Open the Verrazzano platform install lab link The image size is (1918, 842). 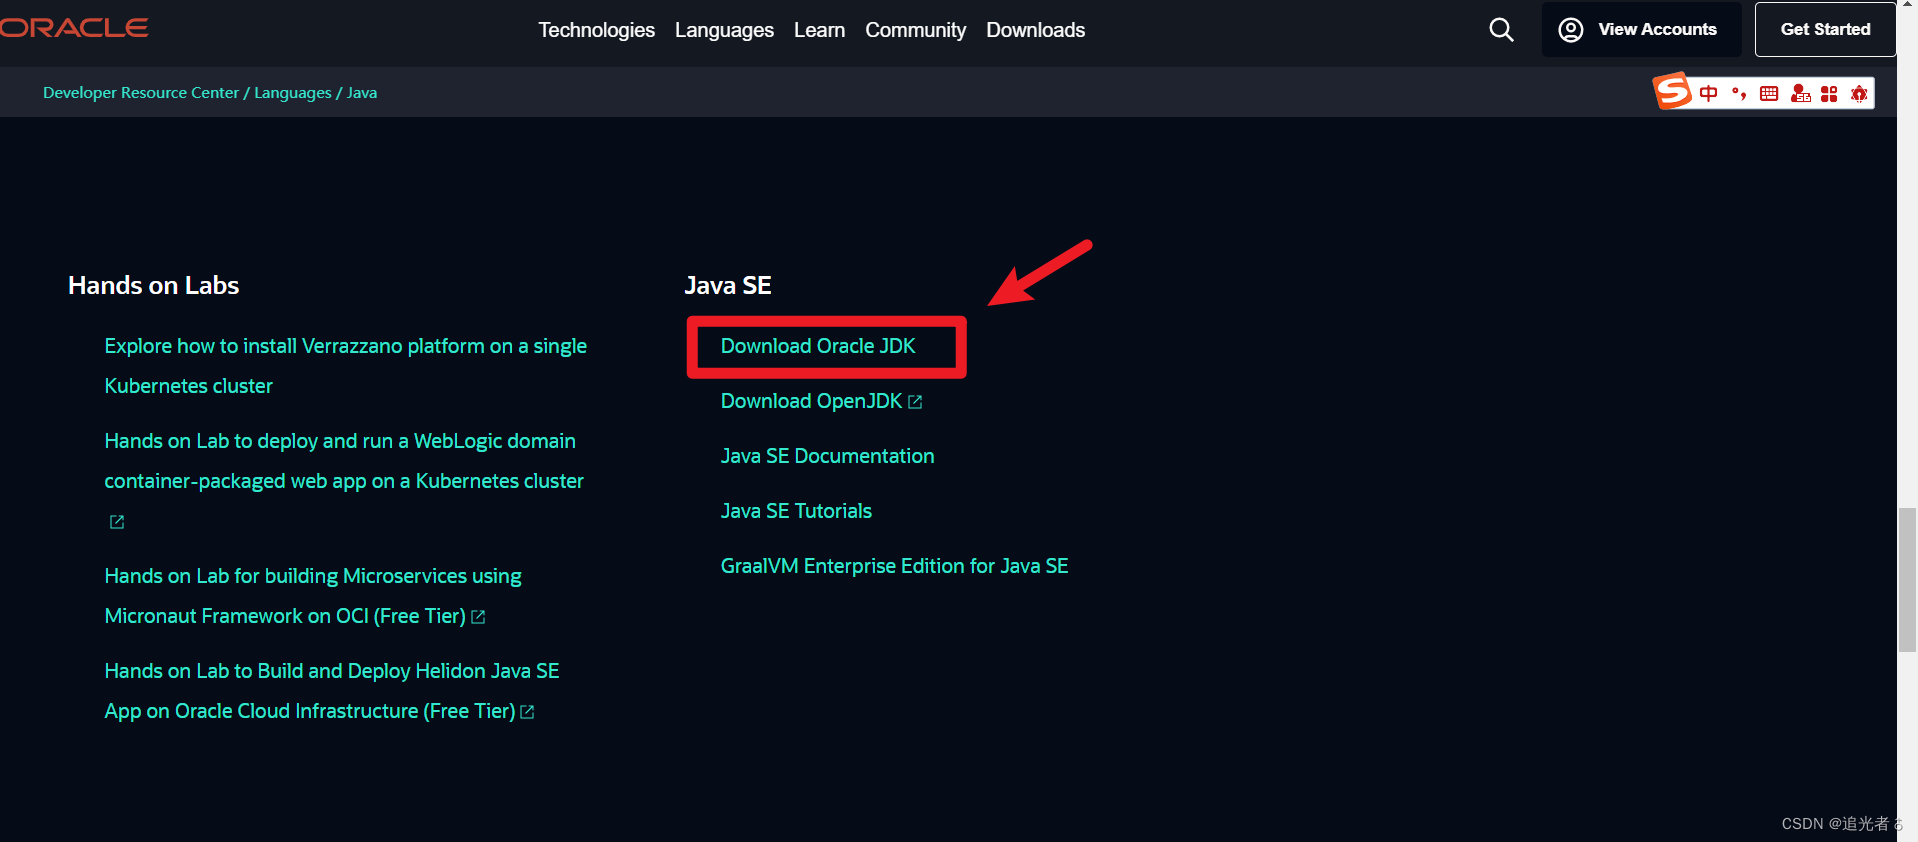345,366
